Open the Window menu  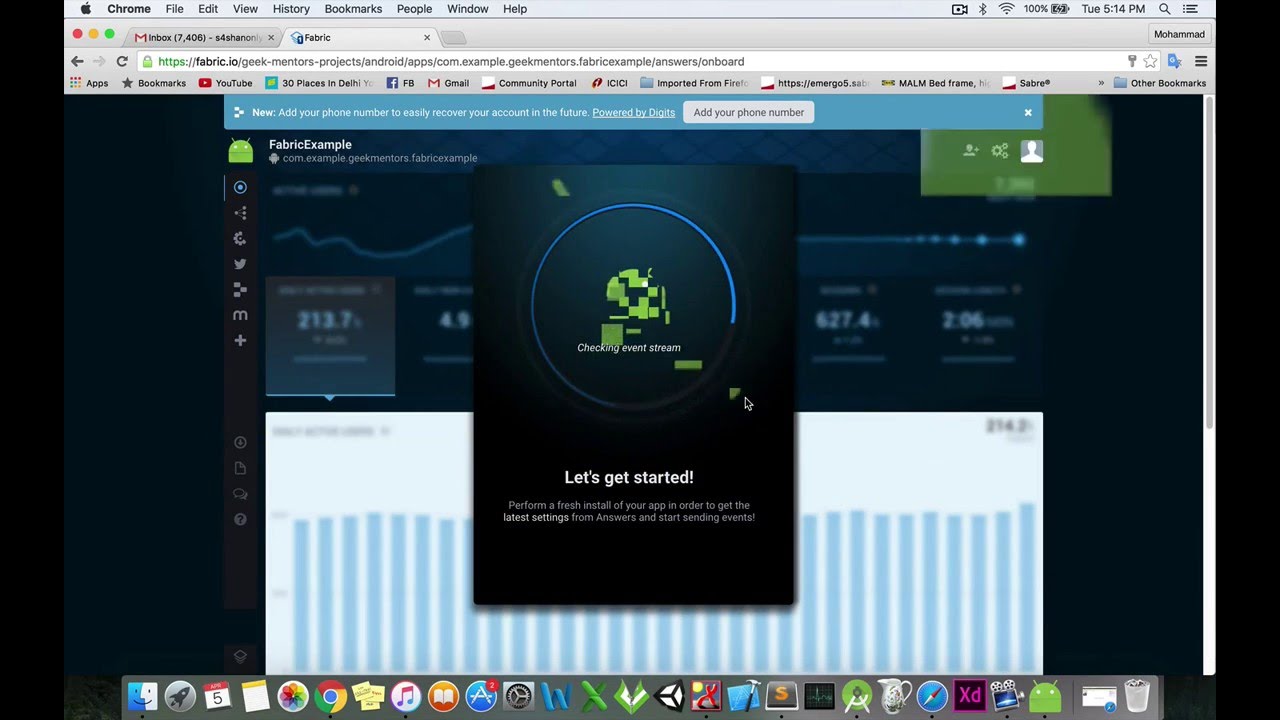[467, 9]
